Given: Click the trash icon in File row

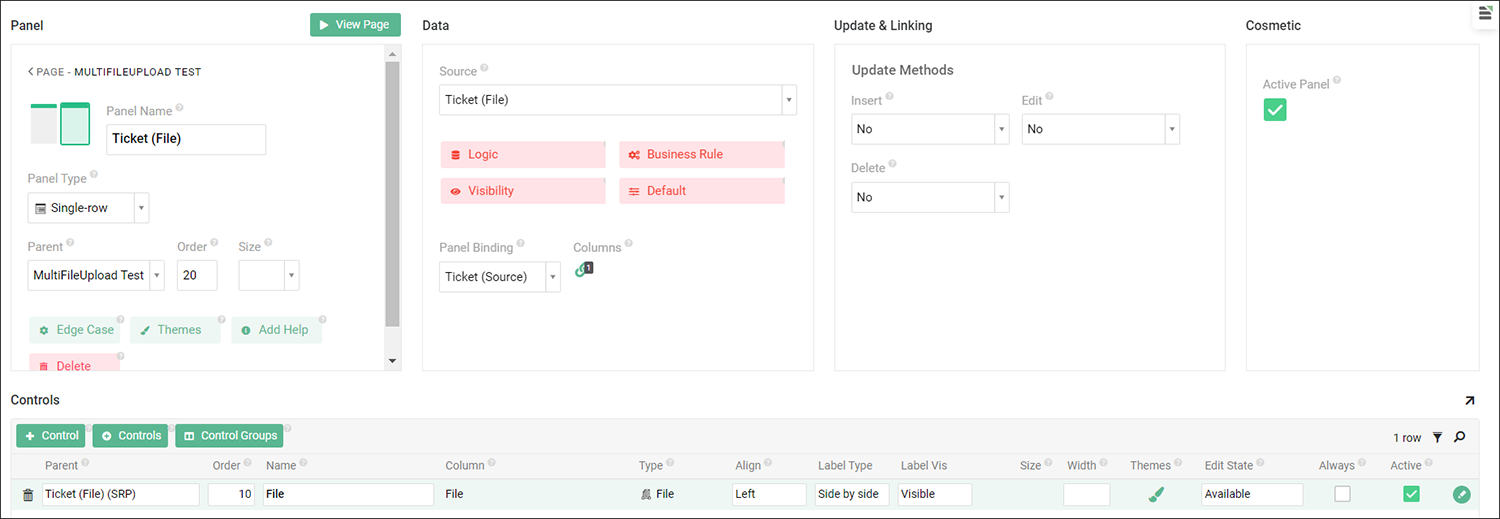Looking at the screenshot, I should pos(28,494).
